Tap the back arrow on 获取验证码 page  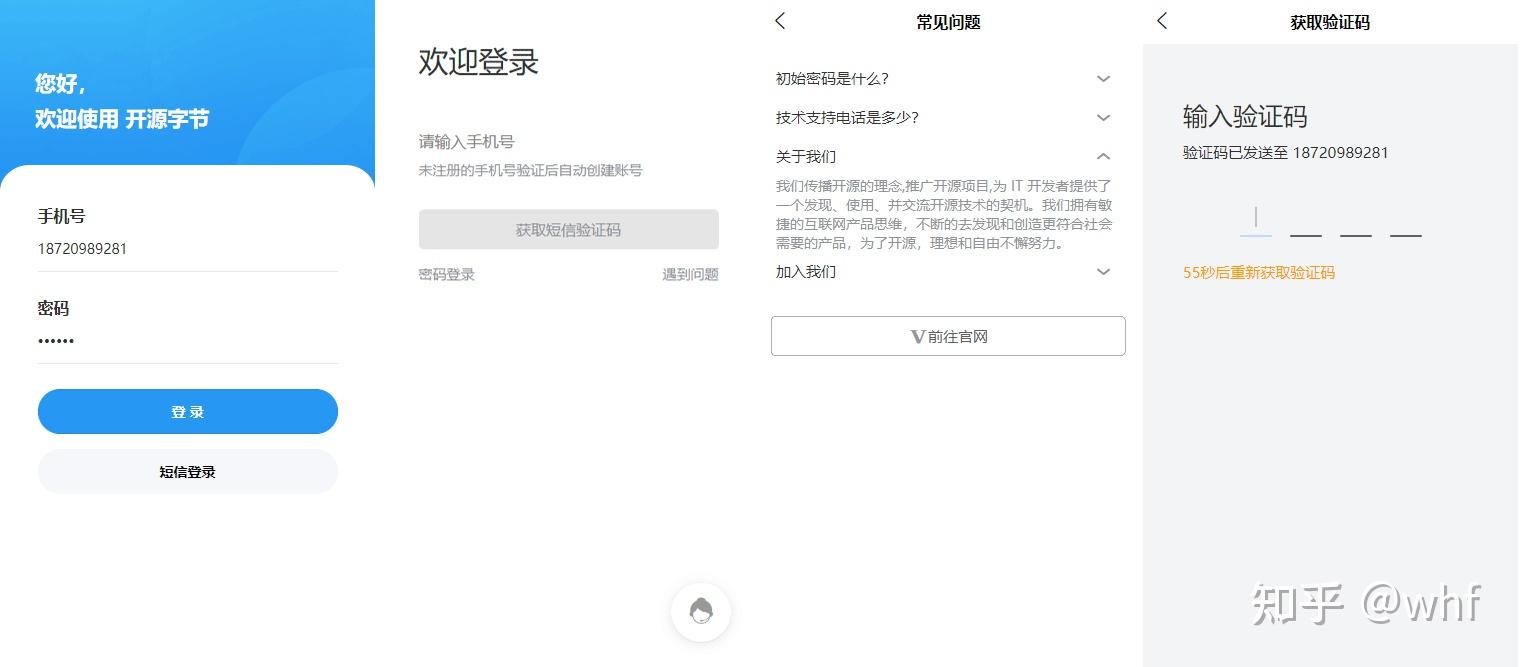pyautogui.click(x=1162, y=21)
